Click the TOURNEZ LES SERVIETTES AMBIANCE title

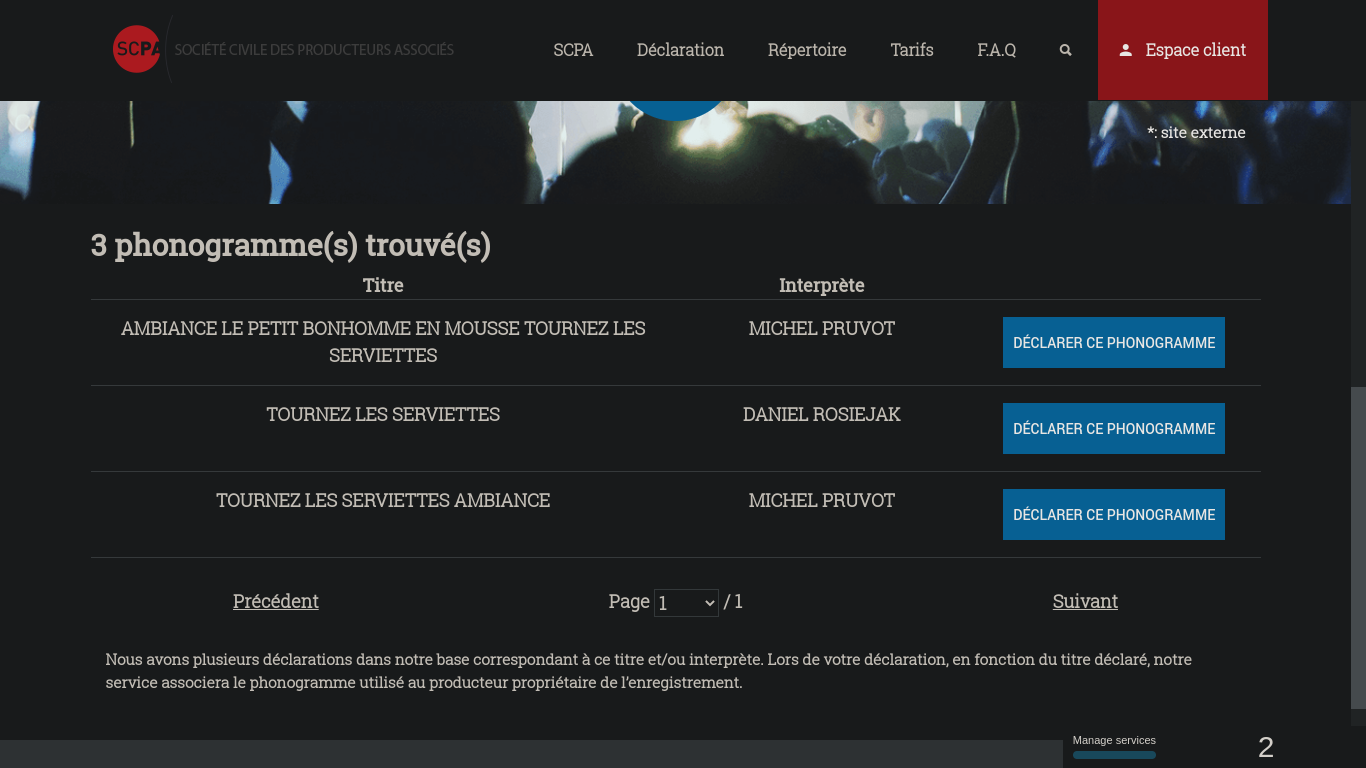383,500
